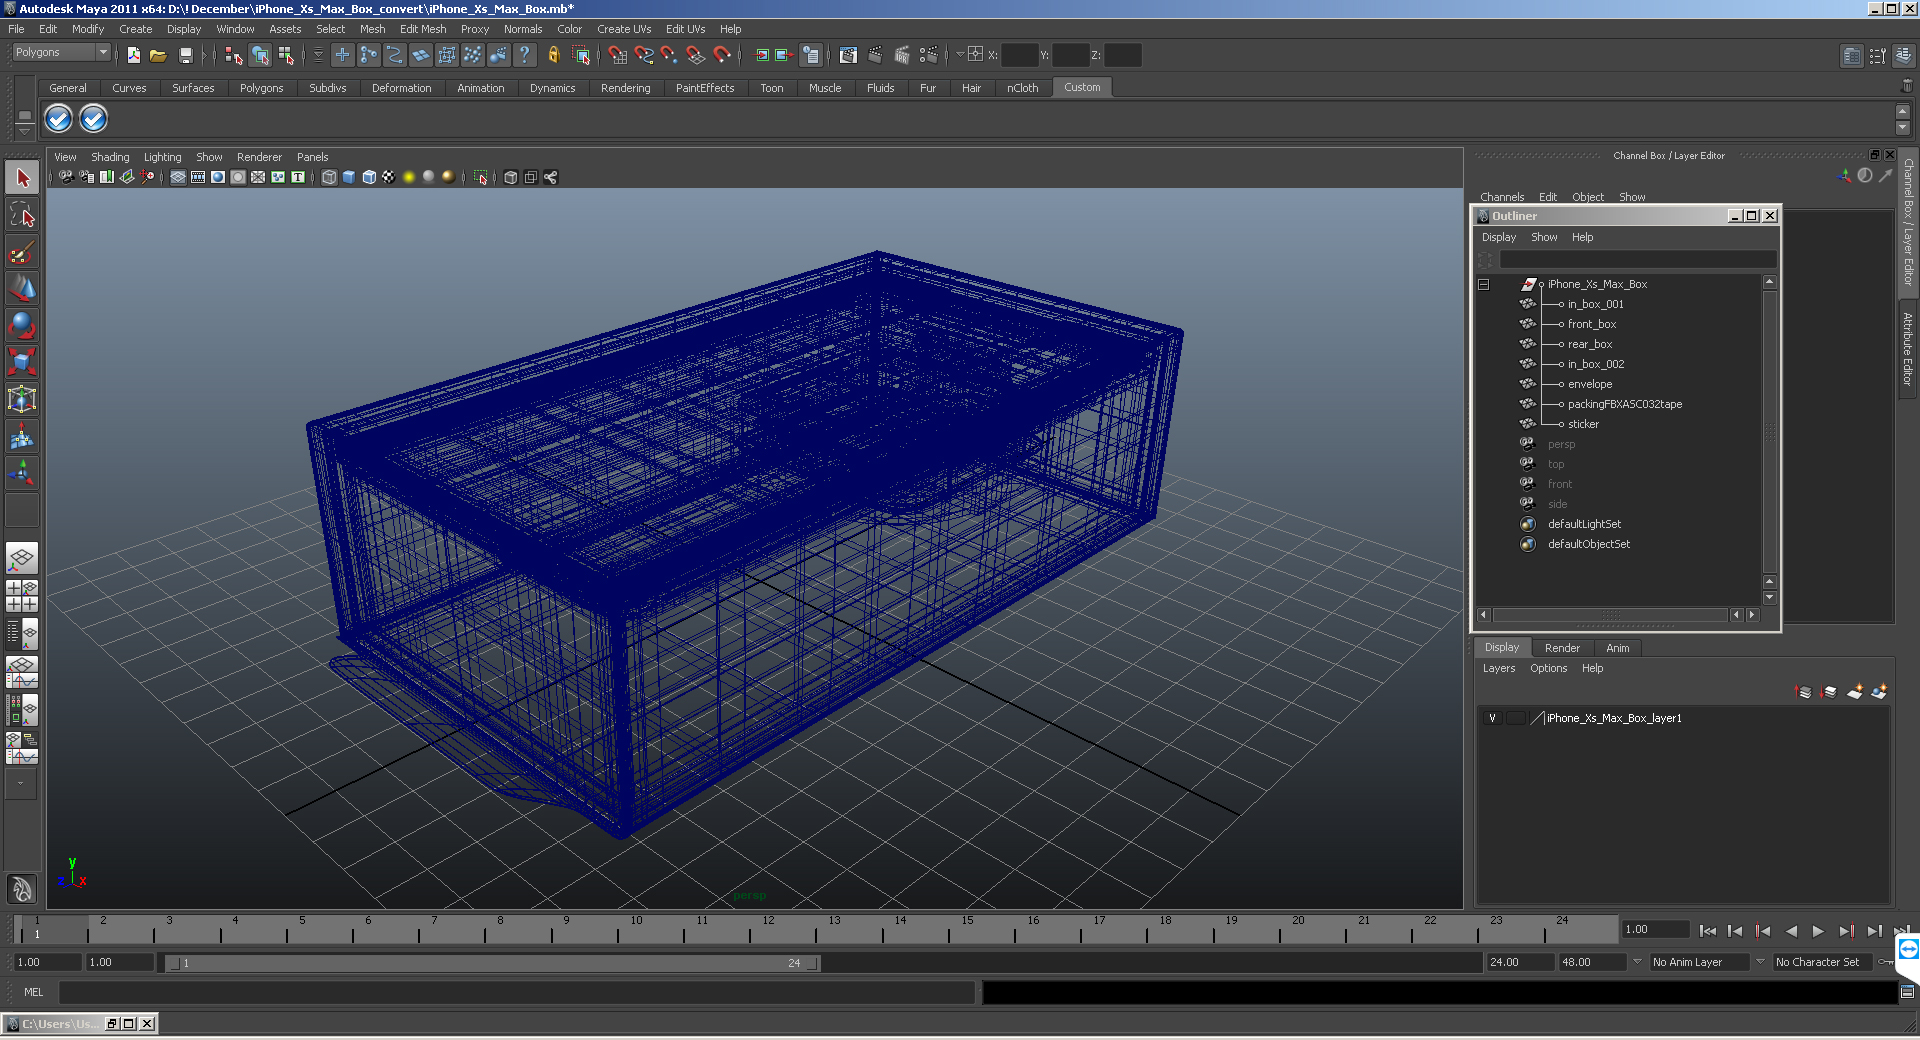Screen dimensions: 1920x1040
Task: Open the Create UVs menu
Action: pos(624,29)
